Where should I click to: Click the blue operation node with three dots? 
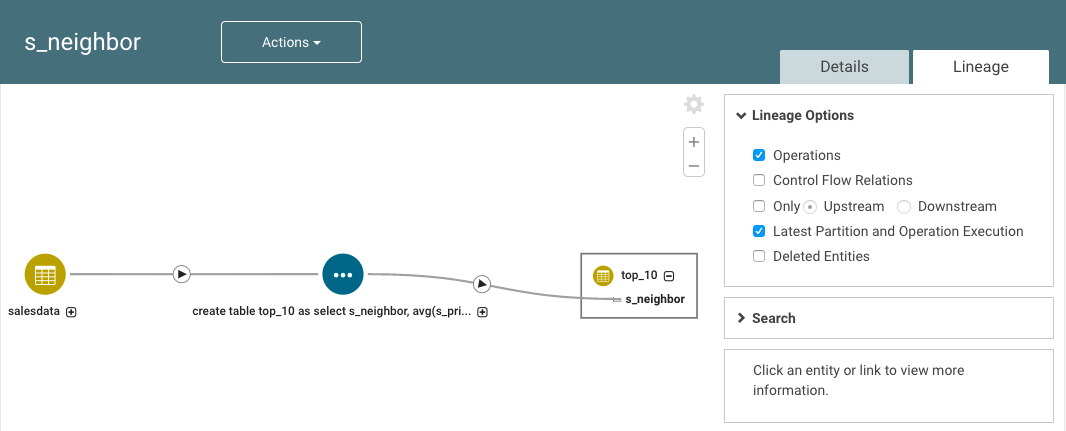[x=343, y=275]
